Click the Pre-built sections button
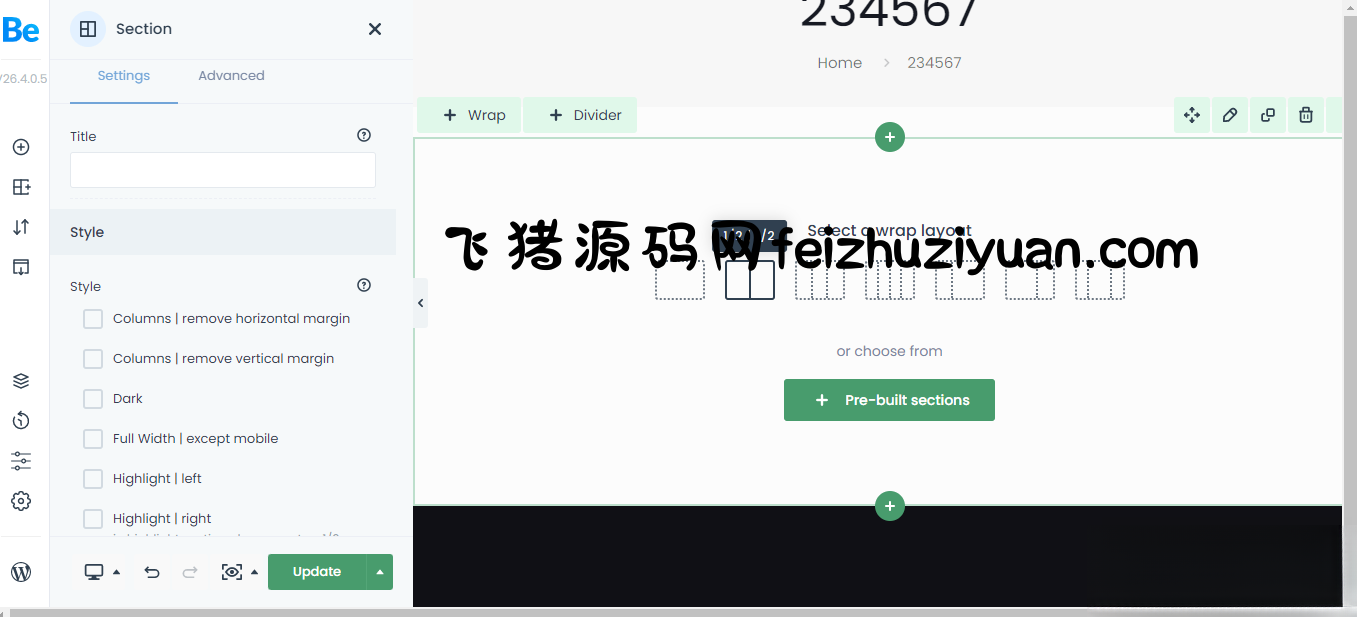 click(x=889, y=400)
